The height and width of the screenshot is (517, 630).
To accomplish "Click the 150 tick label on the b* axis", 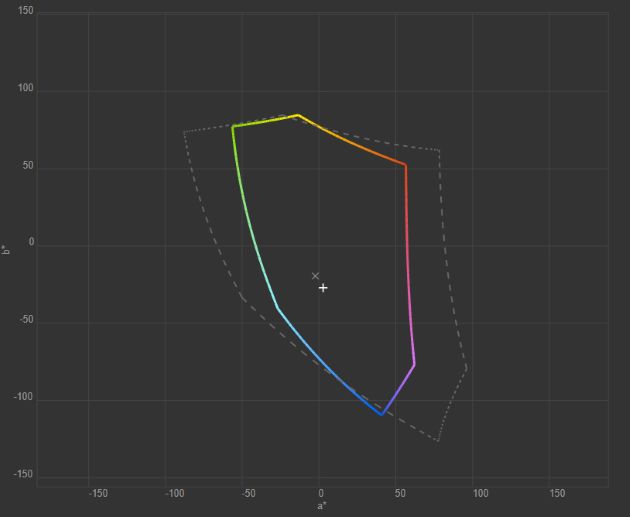I will pos(25,11).
